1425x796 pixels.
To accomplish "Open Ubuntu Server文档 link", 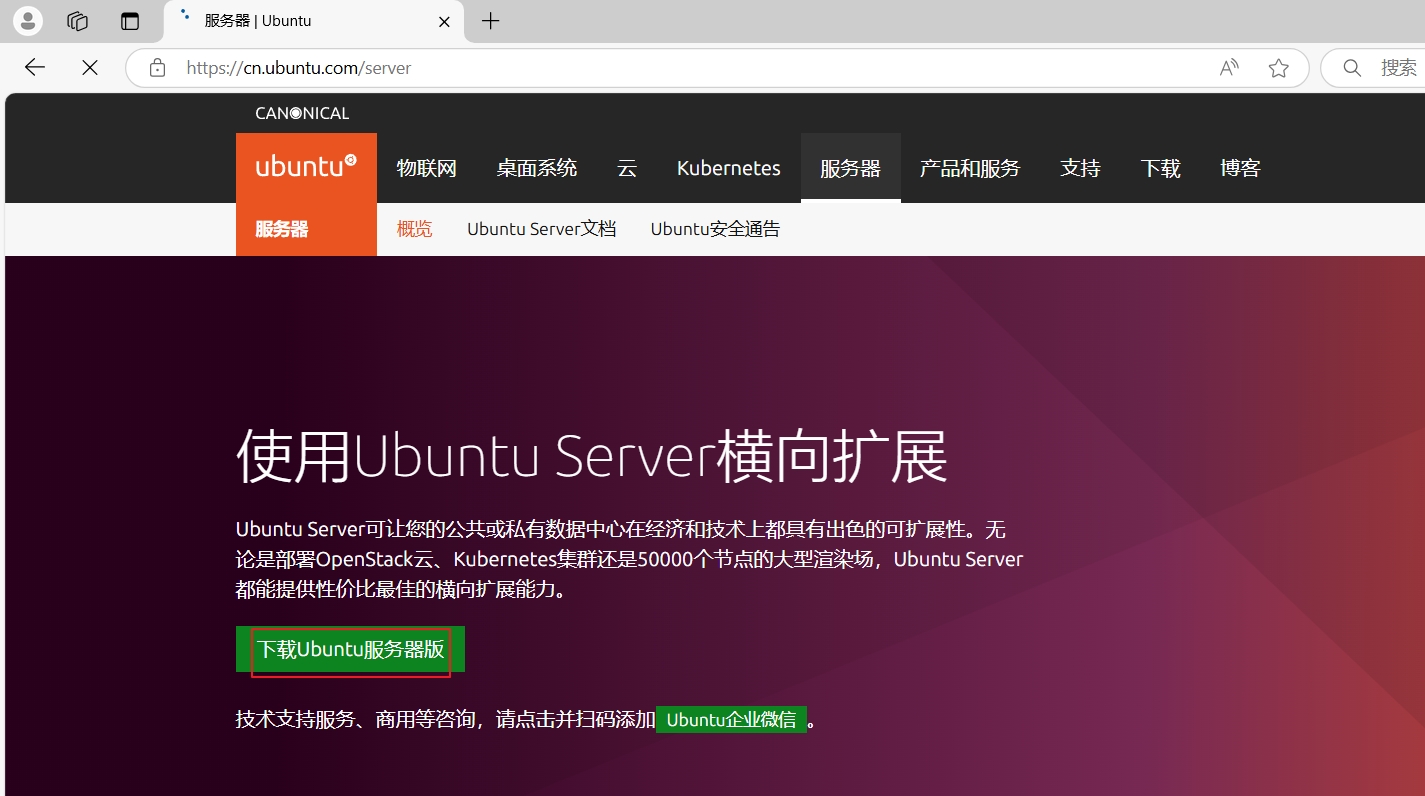I will click(542, 229).
